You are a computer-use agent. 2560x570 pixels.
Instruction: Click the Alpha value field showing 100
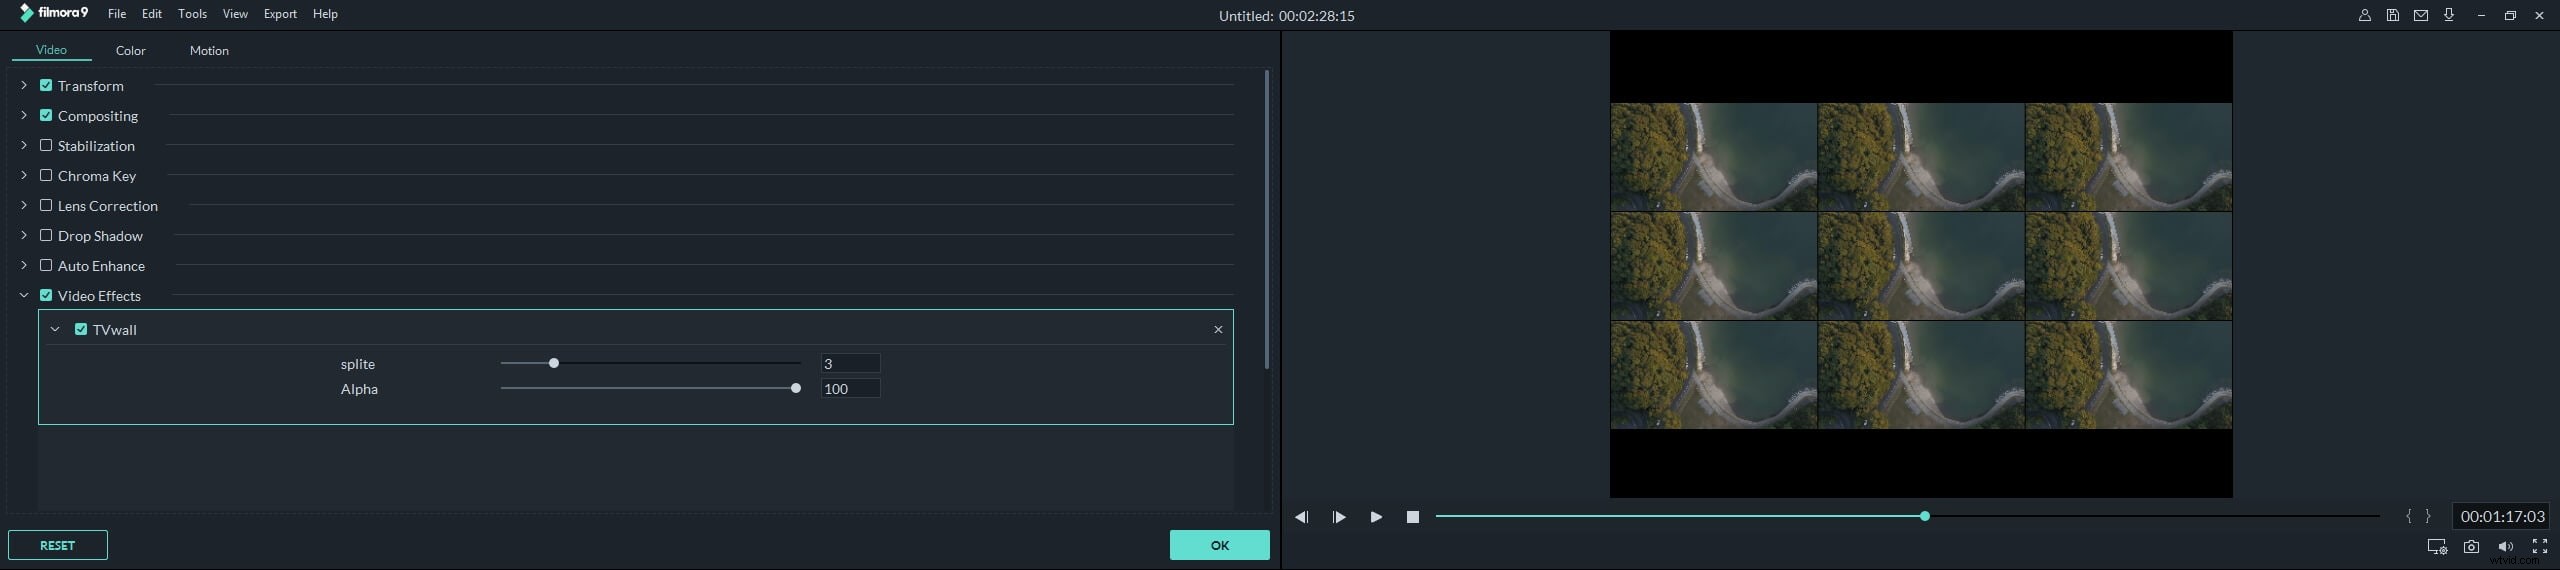click(x=850, y=389)
